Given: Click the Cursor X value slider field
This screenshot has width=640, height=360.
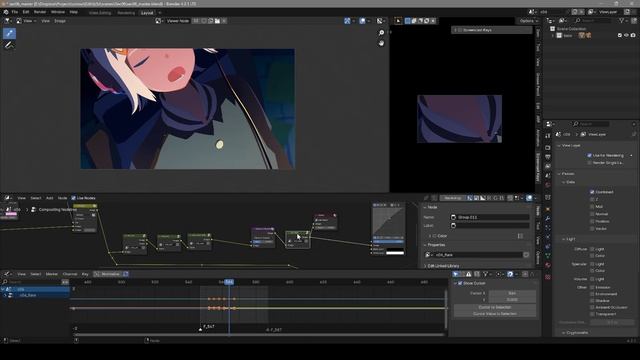Looking at the screenshot, I should click(512, 293).
